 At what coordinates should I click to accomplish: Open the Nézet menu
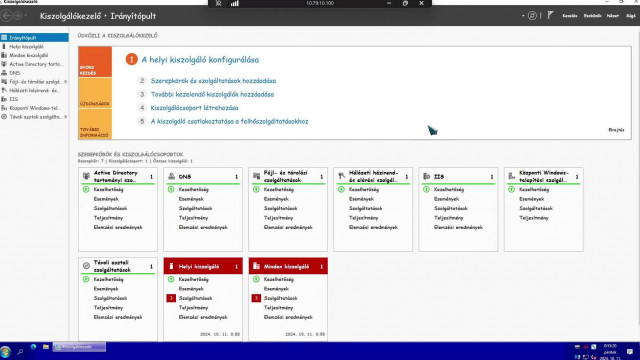[613, 16]
